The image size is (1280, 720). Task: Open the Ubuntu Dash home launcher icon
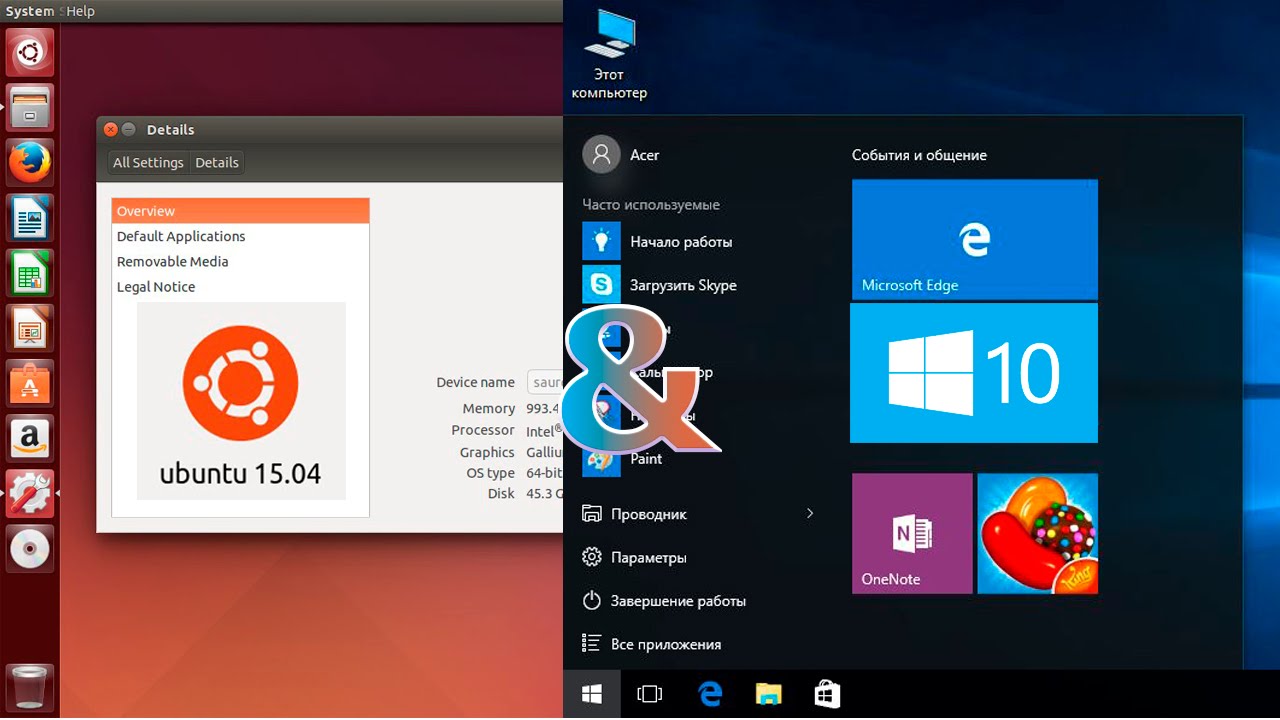pos(30,52)
